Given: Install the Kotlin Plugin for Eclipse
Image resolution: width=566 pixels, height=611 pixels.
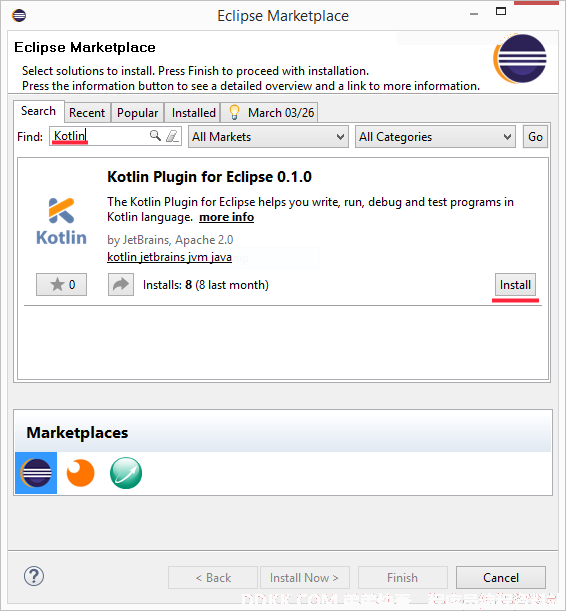Looking at the screenshot, I should [x=515, y=285].
